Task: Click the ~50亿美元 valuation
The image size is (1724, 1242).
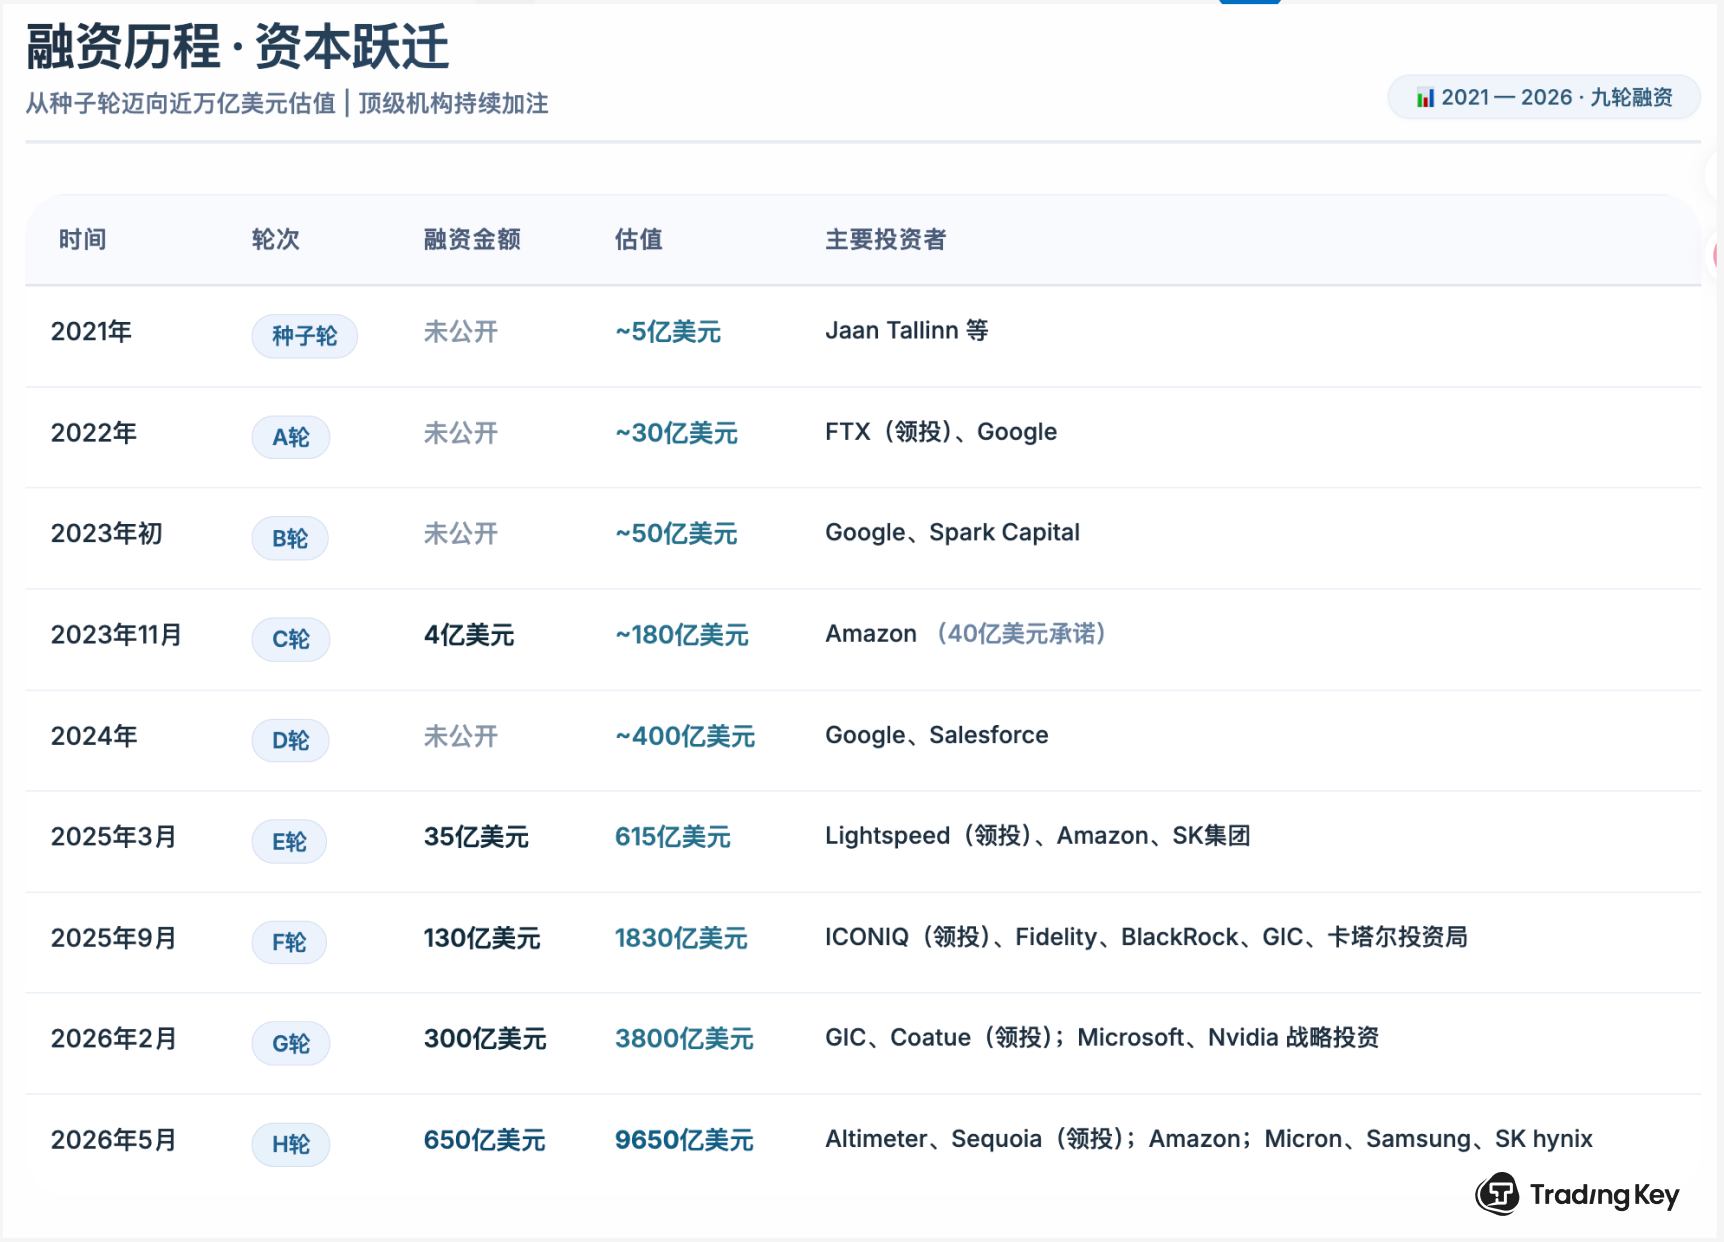Action: [676, 533]
